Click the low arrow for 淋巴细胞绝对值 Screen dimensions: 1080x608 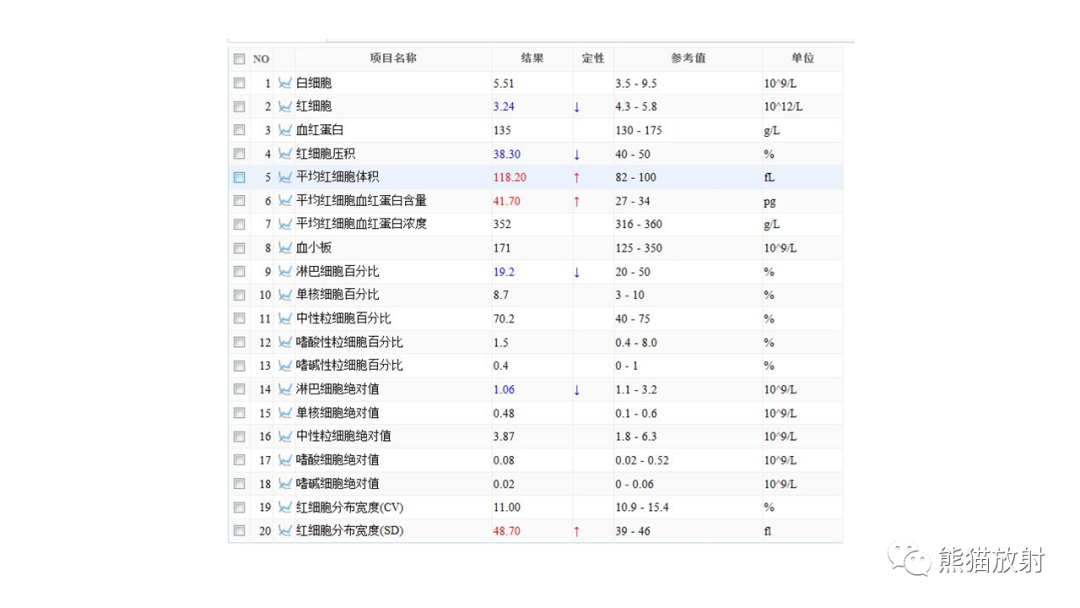pyautogui.click(x=577, y=390)
